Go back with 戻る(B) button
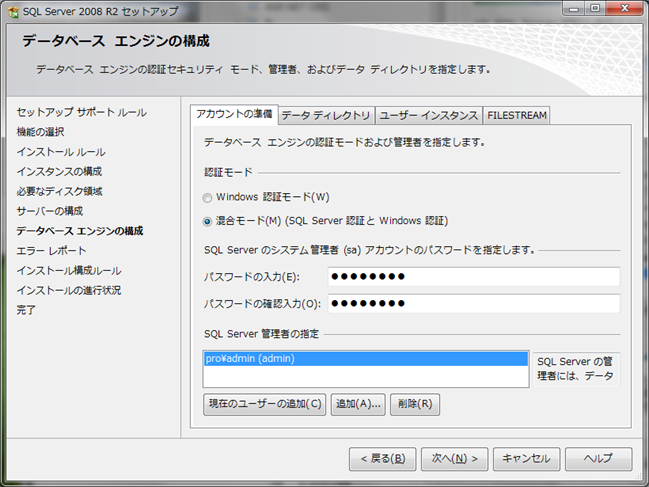This screenshot has width=649, height=487. click(x=382, y=459)
